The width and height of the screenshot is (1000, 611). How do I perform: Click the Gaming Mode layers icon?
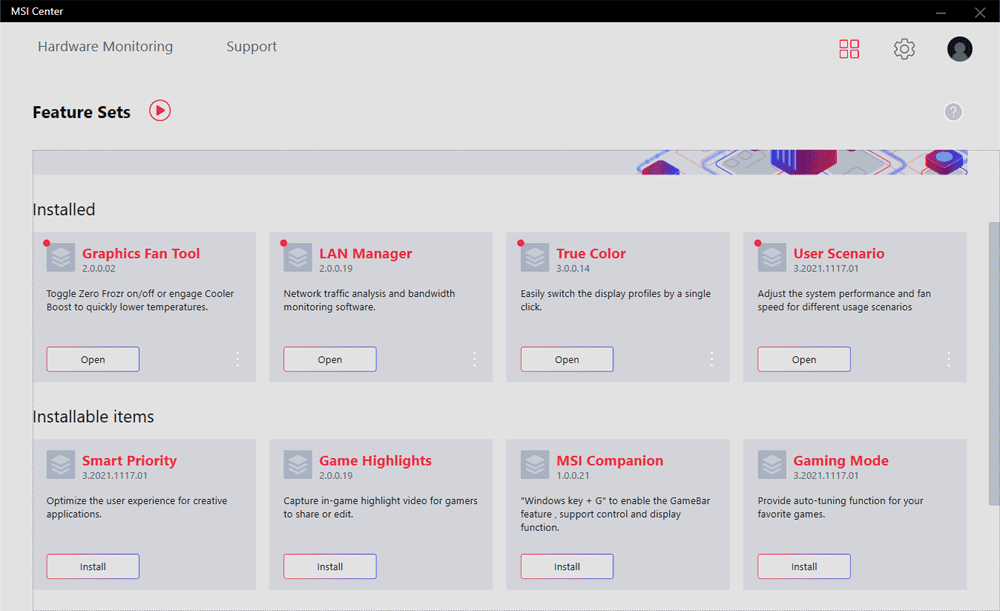[772, 465]
